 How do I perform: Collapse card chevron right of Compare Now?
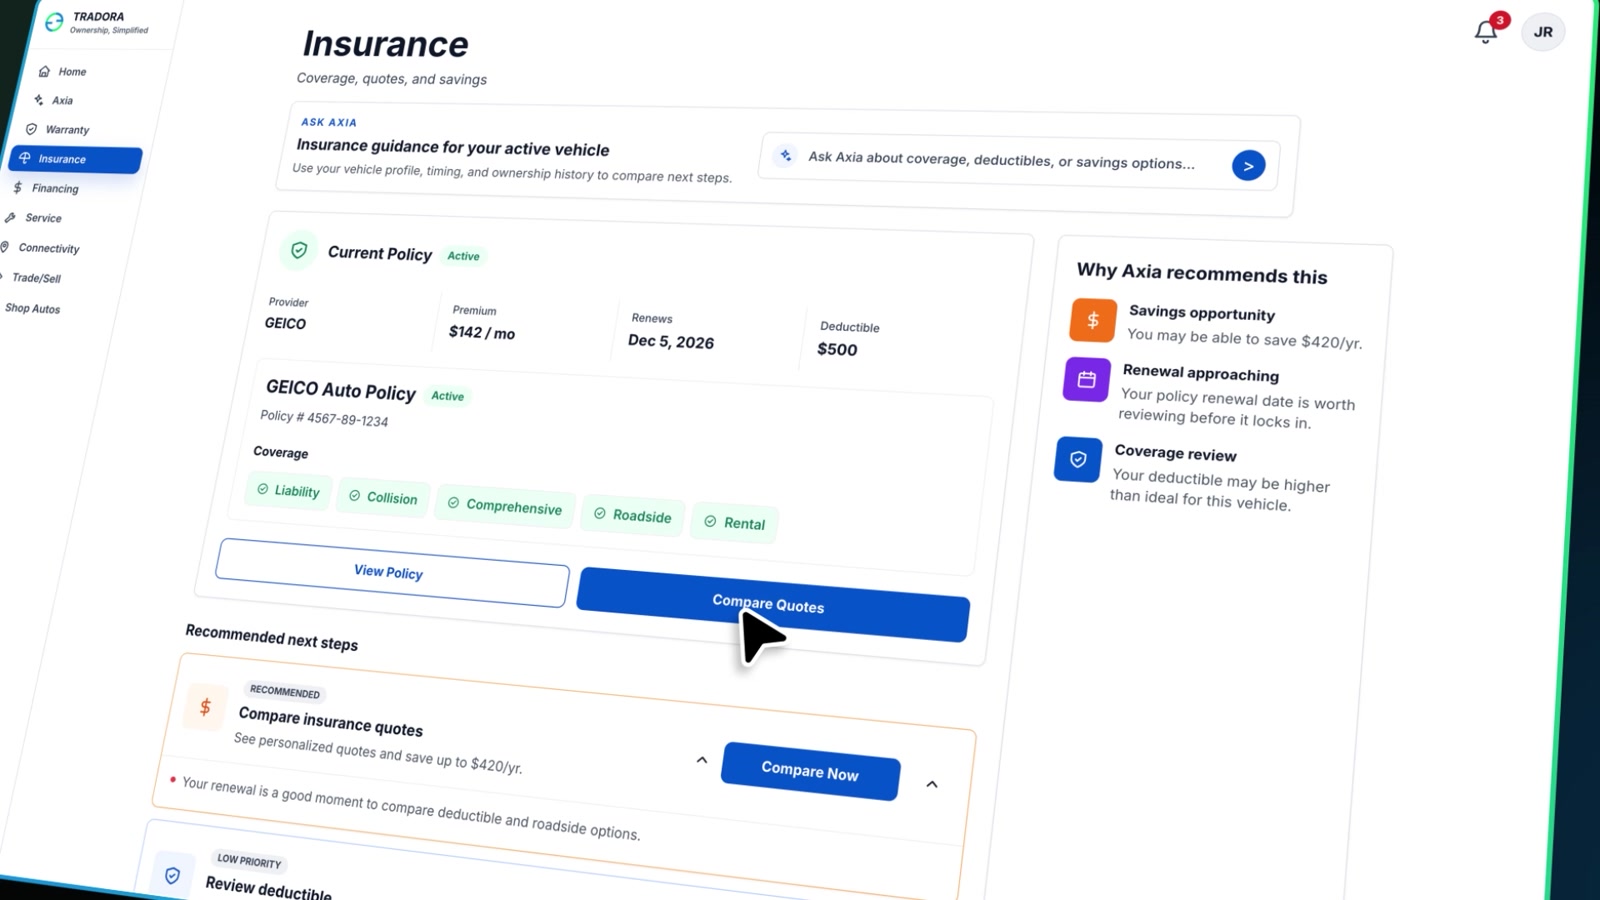(932, 784)
